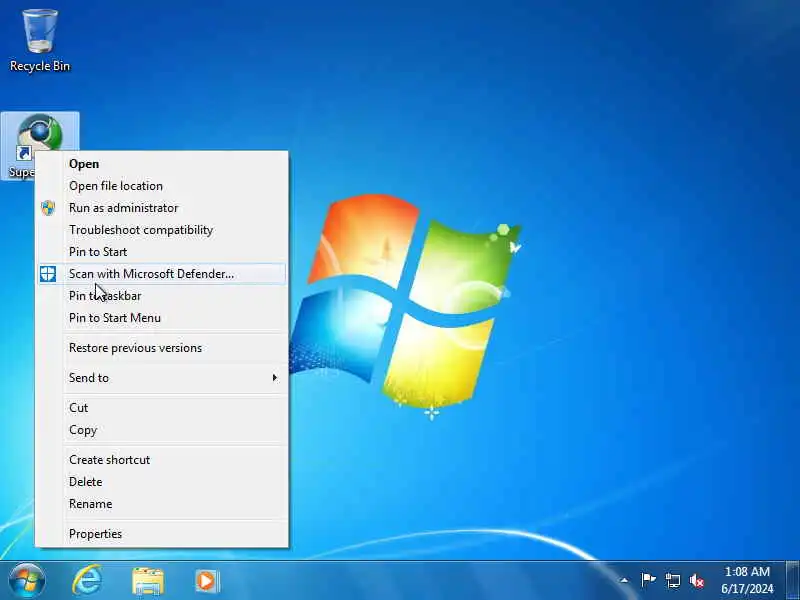Open the clock showing 1:08 AM

pyautogui.click(x=747, y=581)
